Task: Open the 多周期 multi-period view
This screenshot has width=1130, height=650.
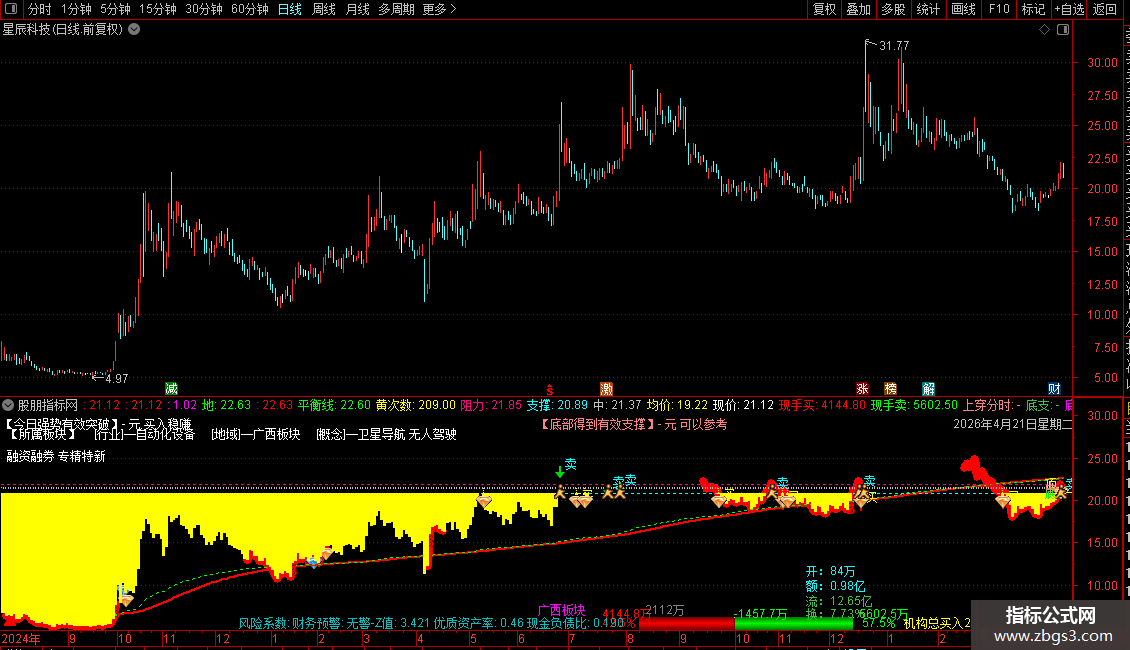Action: coord(396,9)
